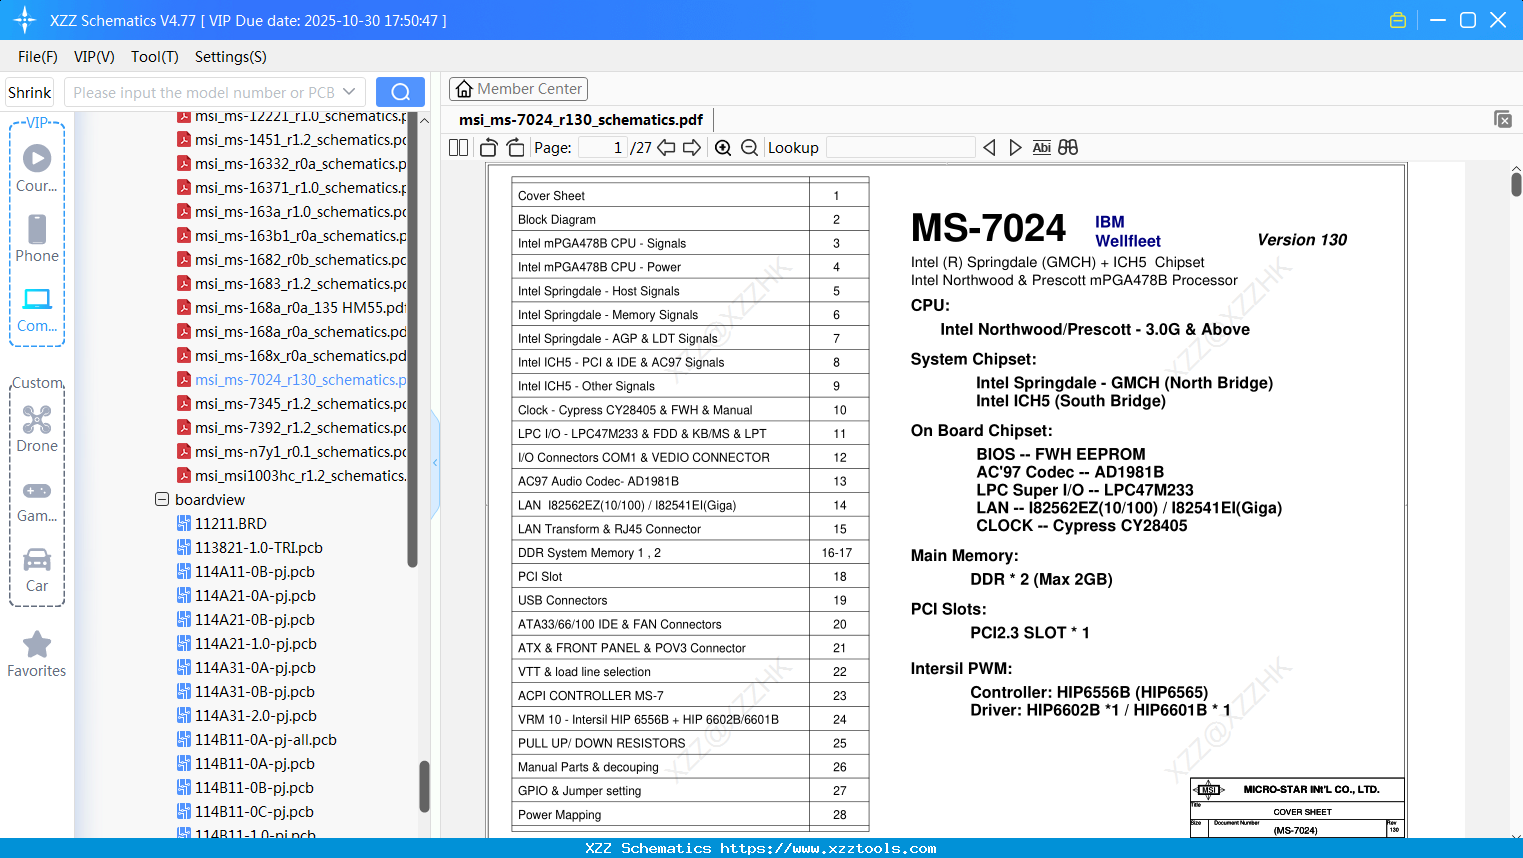Open 114A11-0B-pj.pcb boardview file
The image size is (1523, 858).
click(x=246, y=572)
